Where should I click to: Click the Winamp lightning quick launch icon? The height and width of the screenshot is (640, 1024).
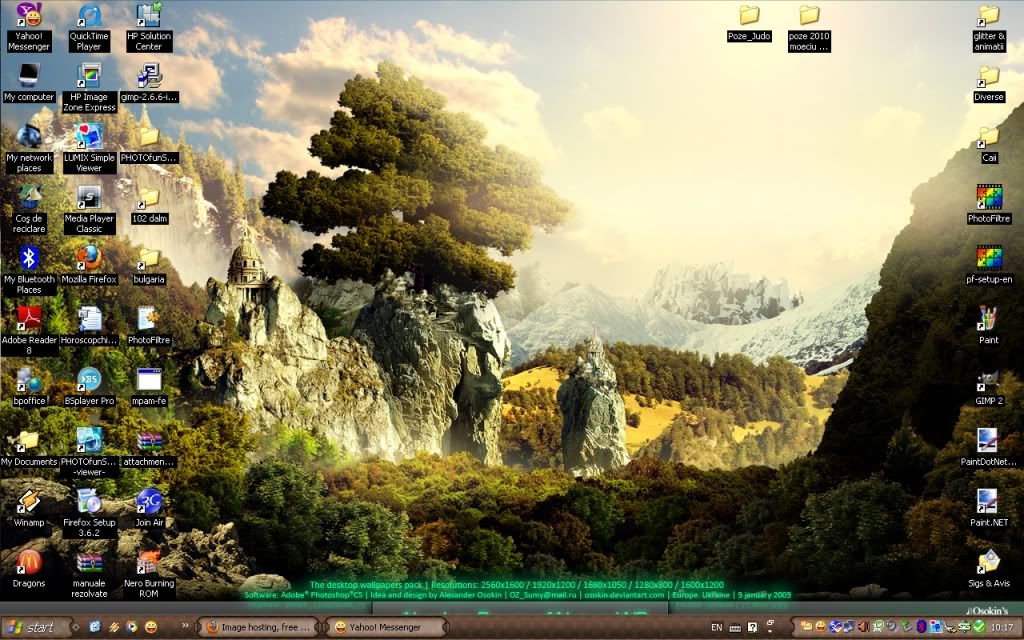pyautogui.click(x=114, y=628)
